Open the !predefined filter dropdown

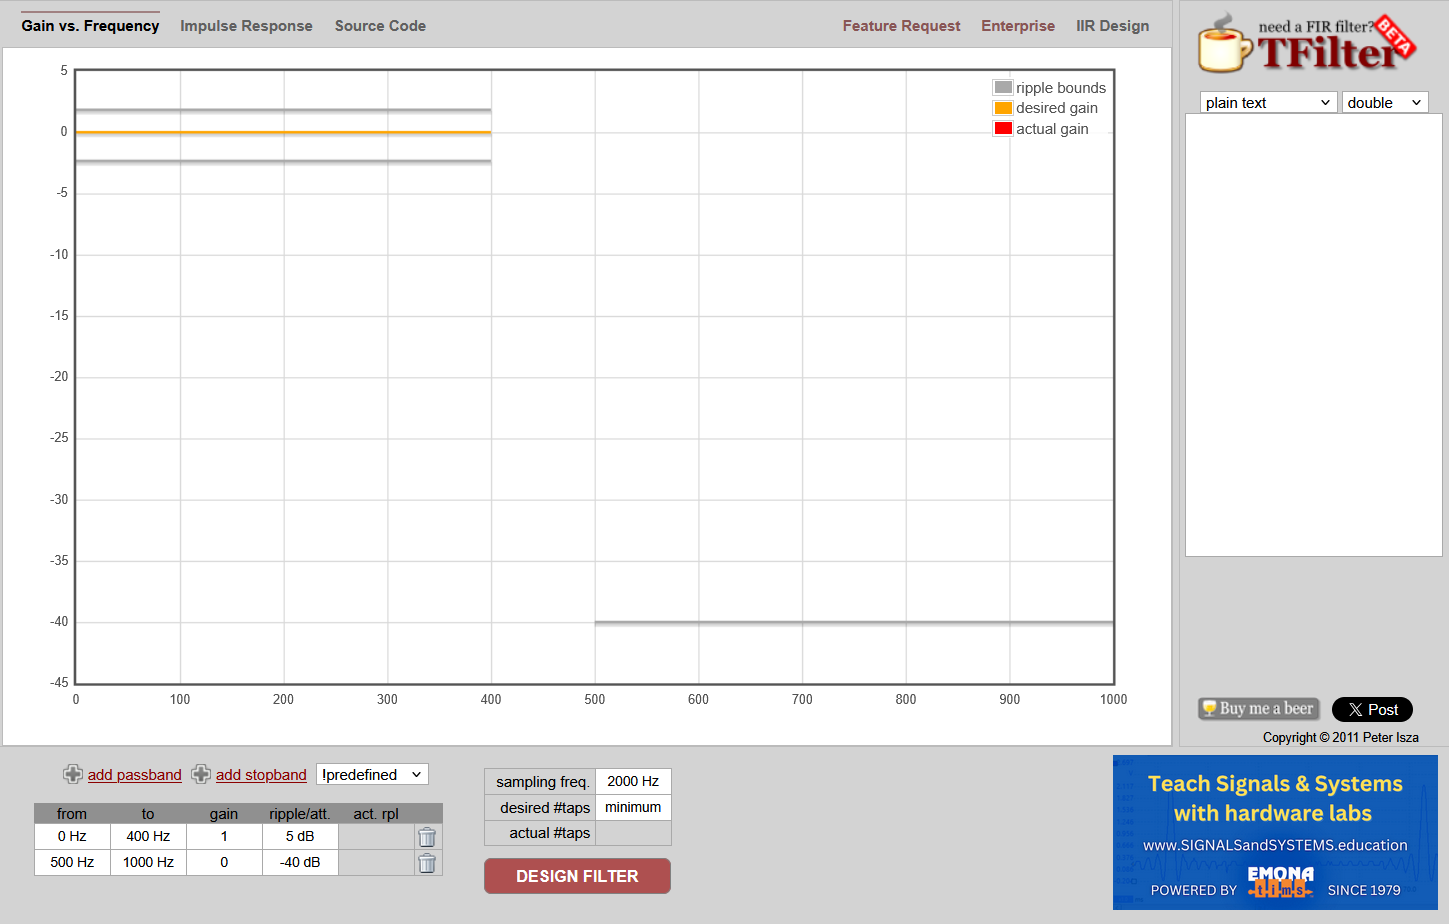tap(372, 774)
